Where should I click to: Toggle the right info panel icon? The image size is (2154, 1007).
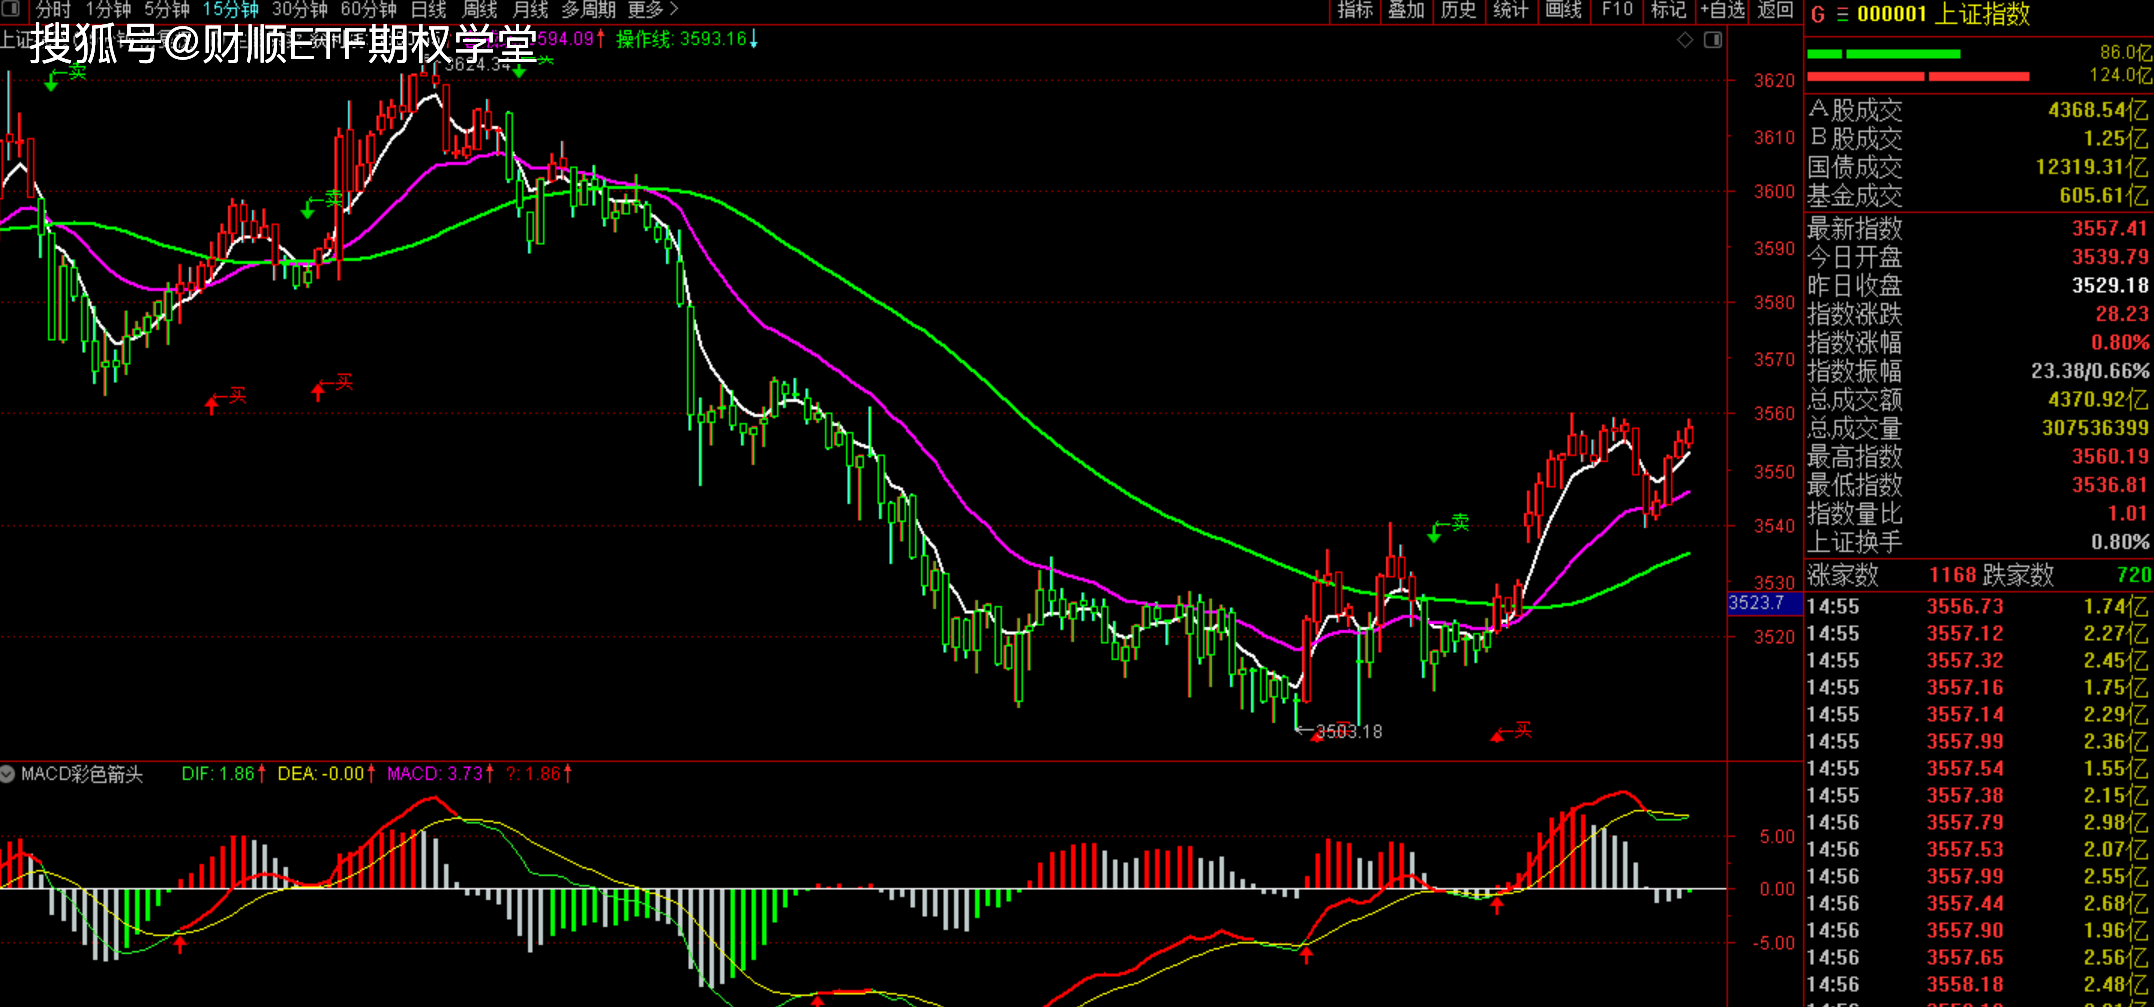tap(1713, 40)
